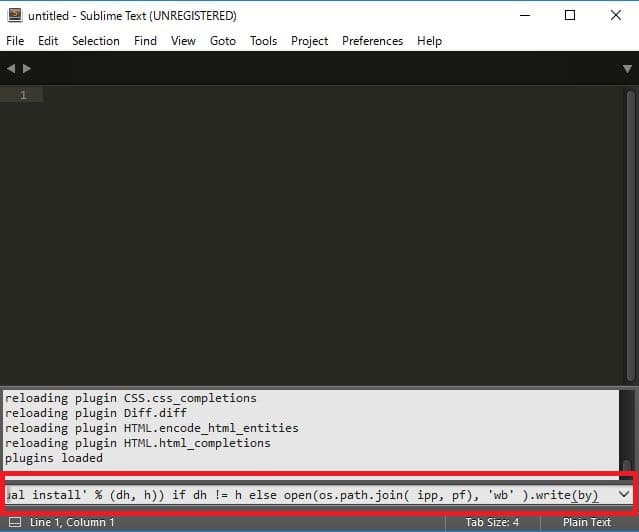The image size is (639, 532).
Task: Open the Selection menu
Action: (x=96, y=41)
